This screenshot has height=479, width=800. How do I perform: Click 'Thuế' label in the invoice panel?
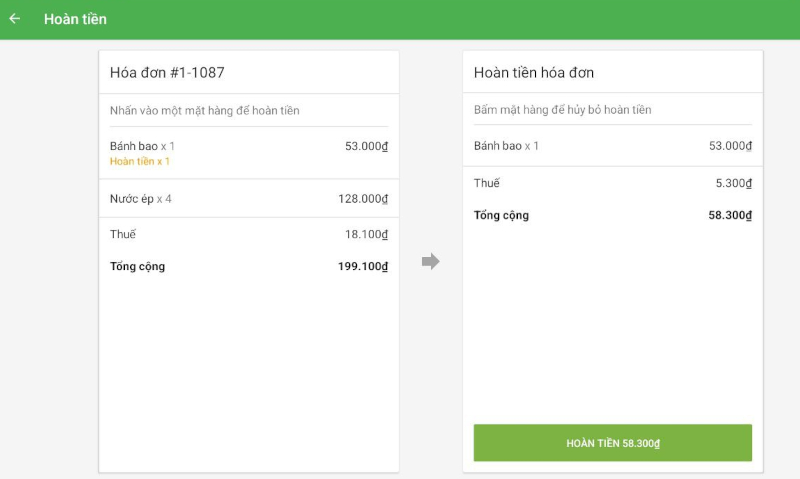pos(123,234)
